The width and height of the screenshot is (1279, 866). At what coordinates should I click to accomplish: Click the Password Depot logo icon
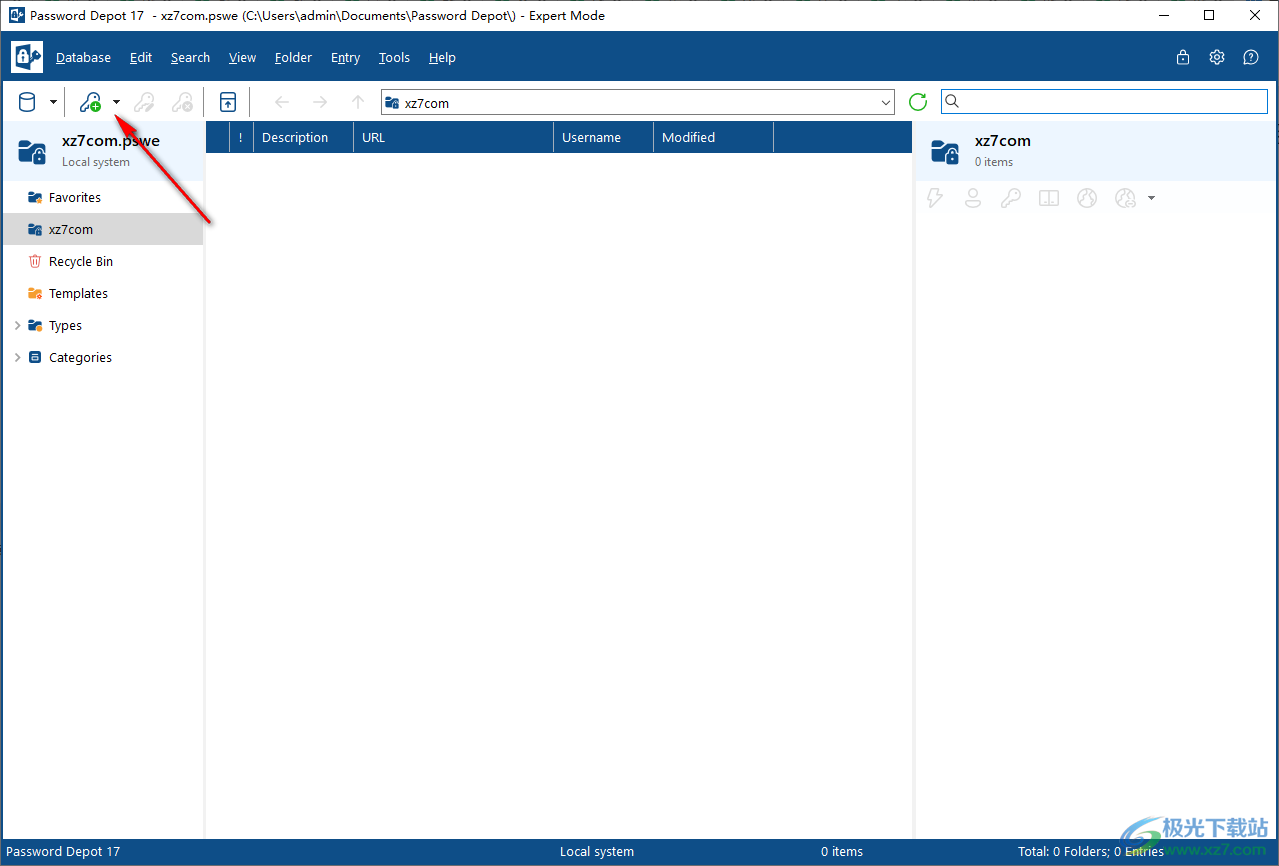[x=27, y=57]
